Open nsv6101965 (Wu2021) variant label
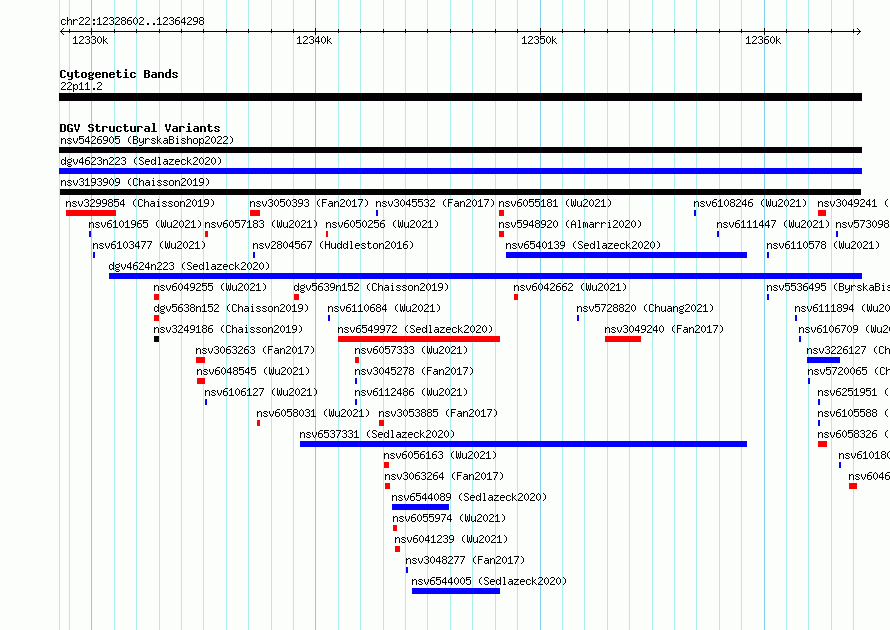This screenshot has width=890, height=630. click(x=145, y=224)
